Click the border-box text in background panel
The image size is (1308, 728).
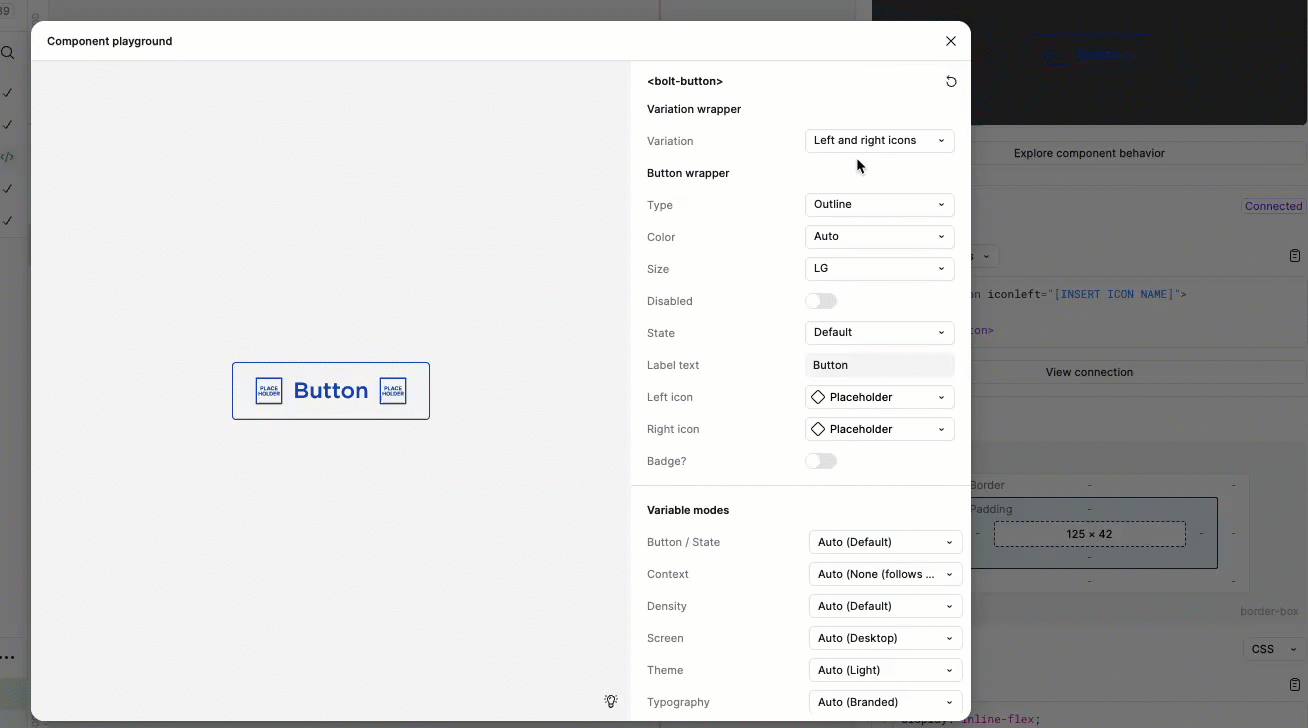pos(1269,611)
